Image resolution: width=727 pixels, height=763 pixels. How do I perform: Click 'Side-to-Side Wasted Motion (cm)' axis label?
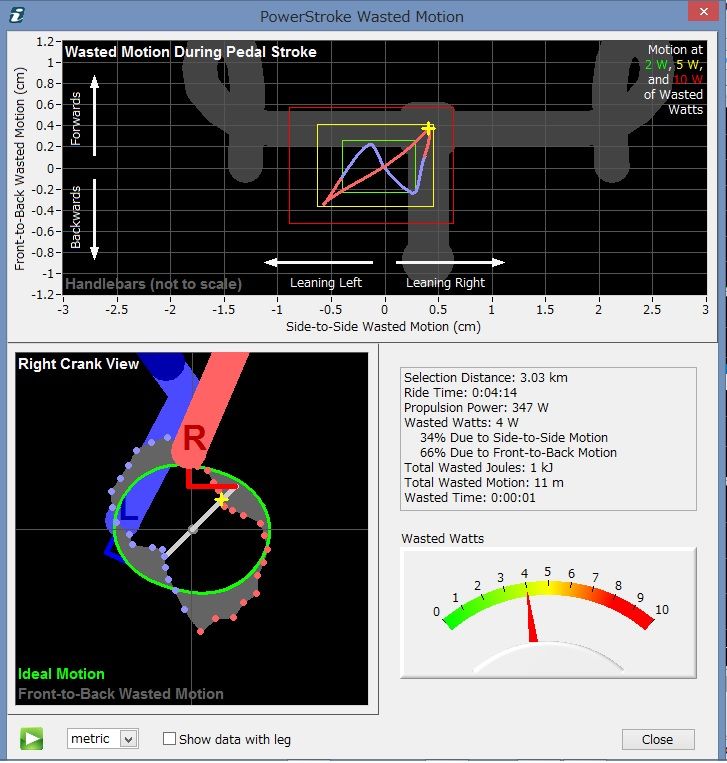[383, 327]
